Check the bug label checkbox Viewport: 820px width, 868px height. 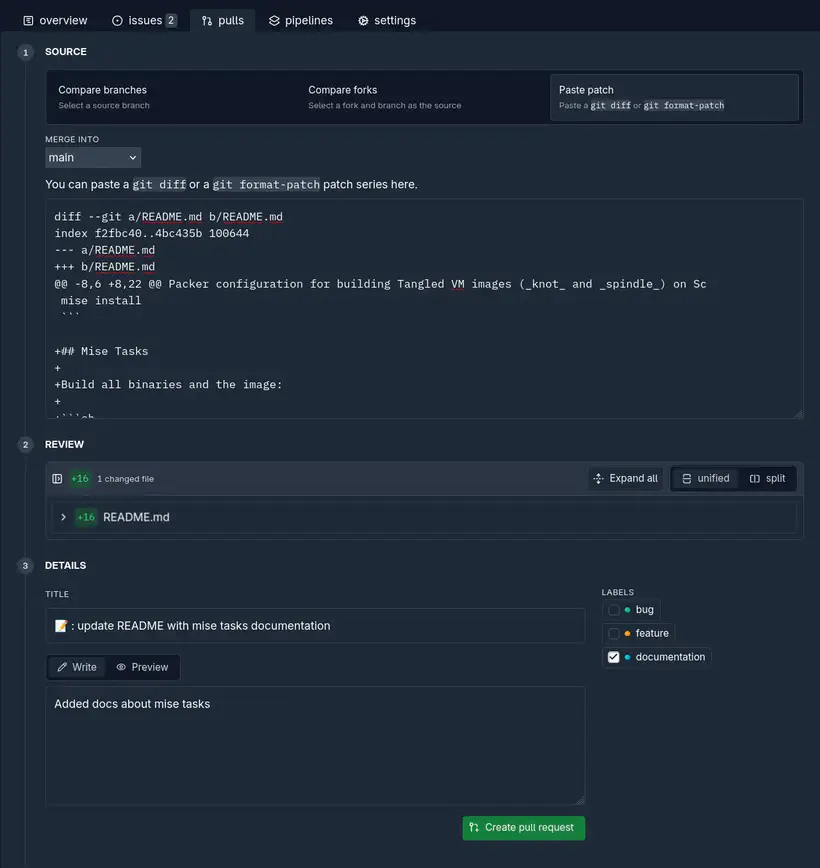(613, 610)
